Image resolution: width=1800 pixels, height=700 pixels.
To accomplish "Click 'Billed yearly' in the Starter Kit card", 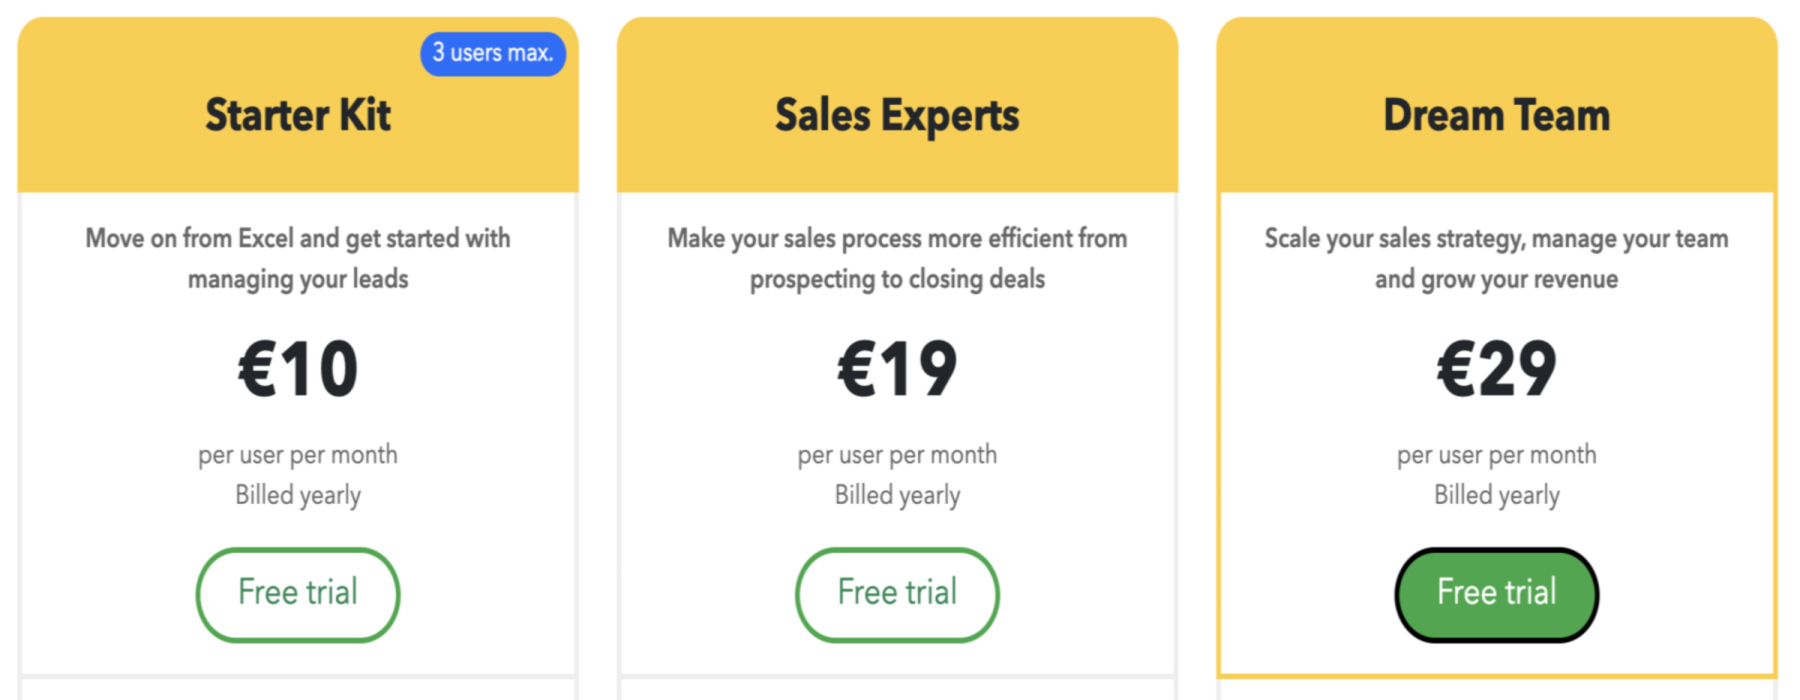I will click(x=298, y=495).
